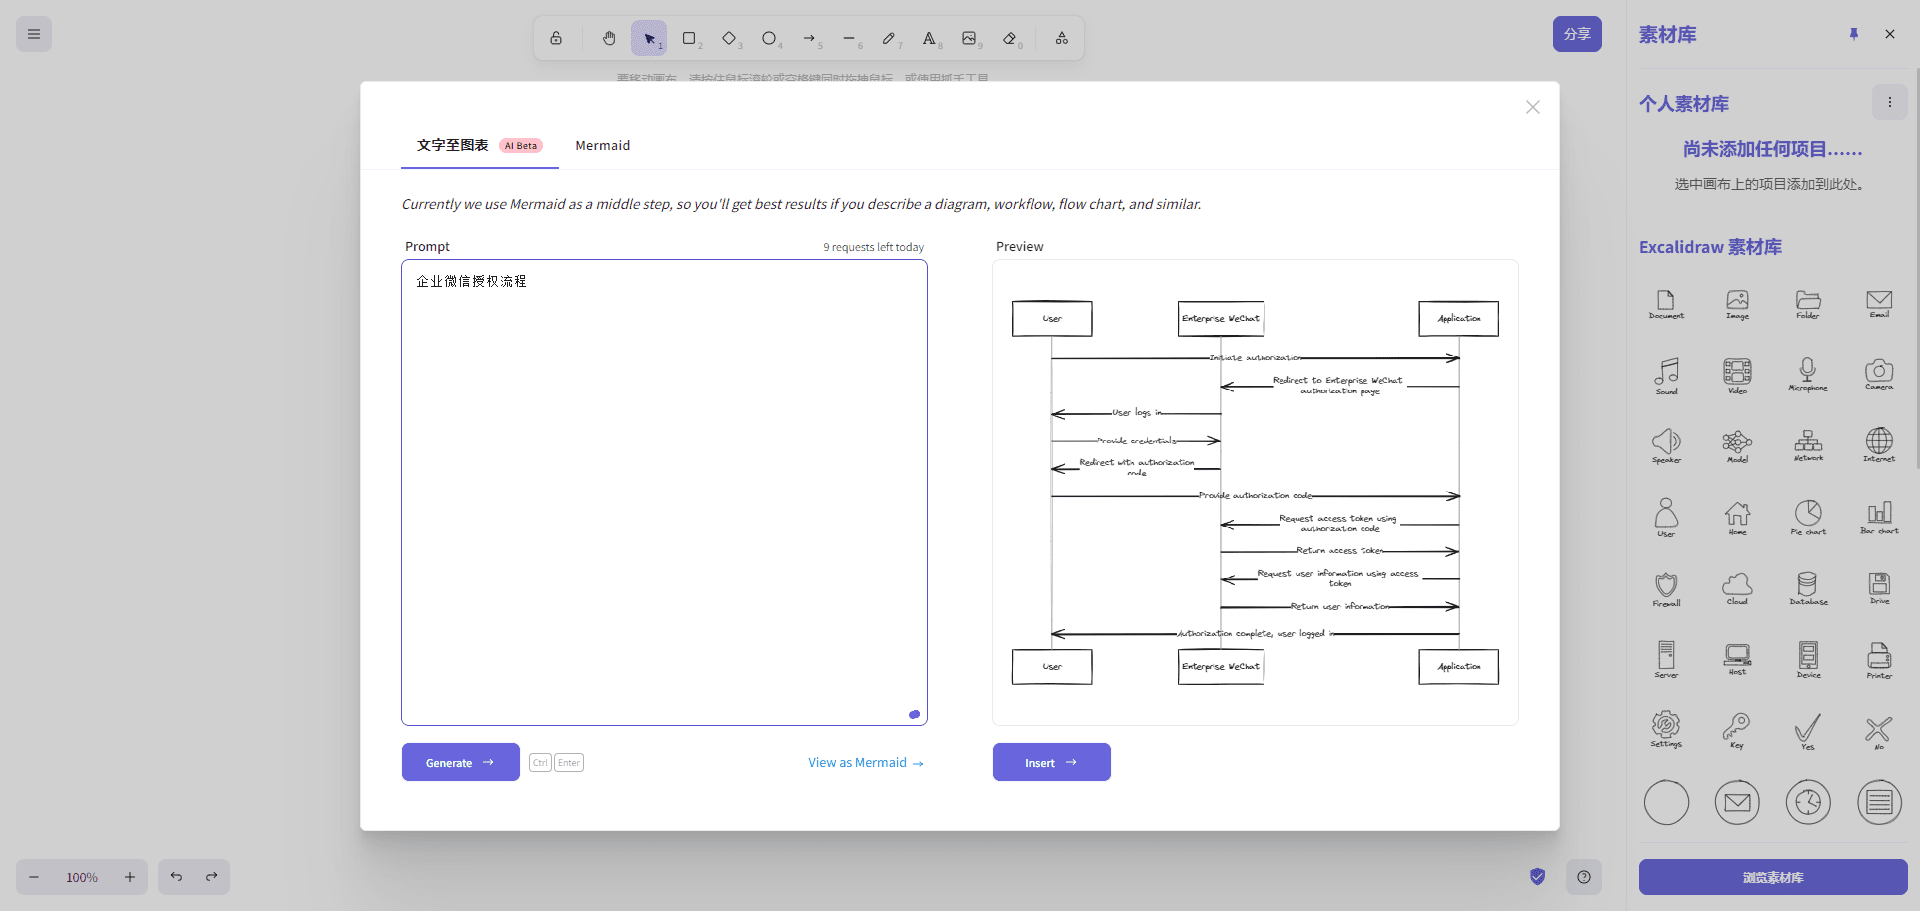Select the Hand pan tool
Viewport: 1920px width, 911px height.
(x=609, y=38)
